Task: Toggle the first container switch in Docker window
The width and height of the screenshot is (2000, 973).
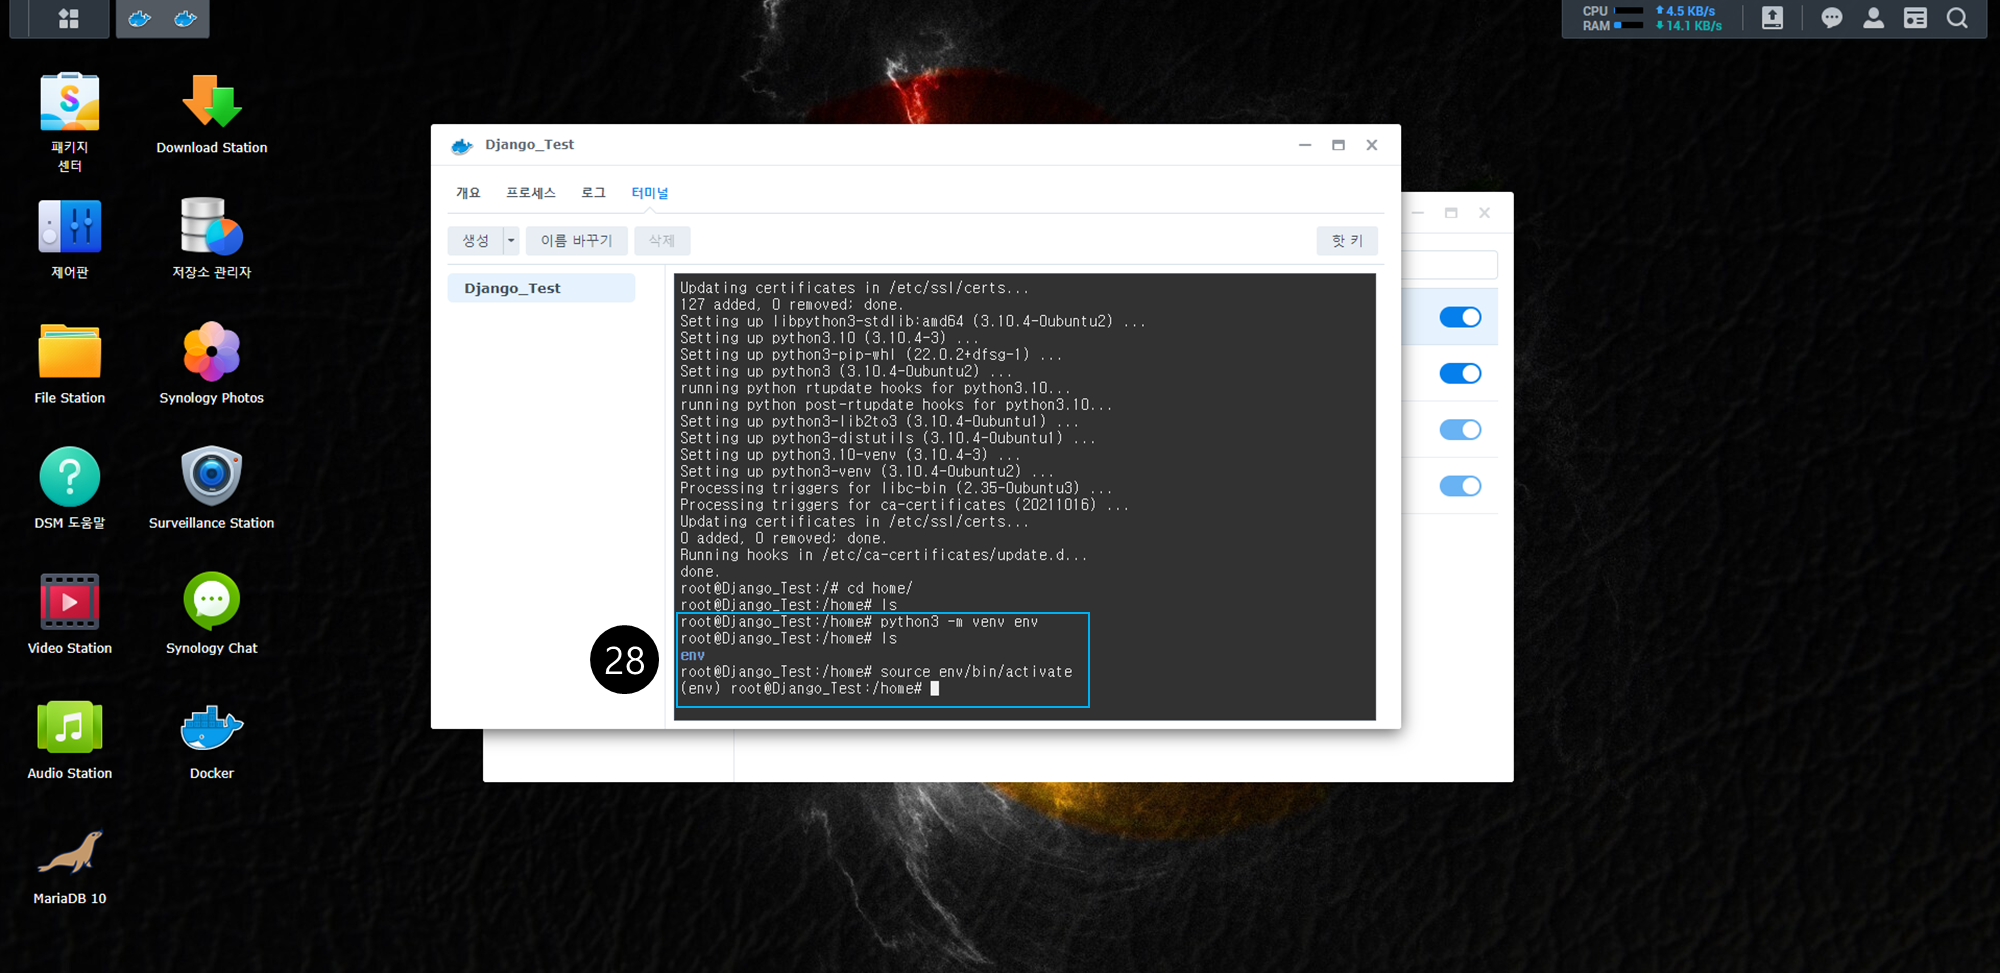Action: [x=1460, y=317]
